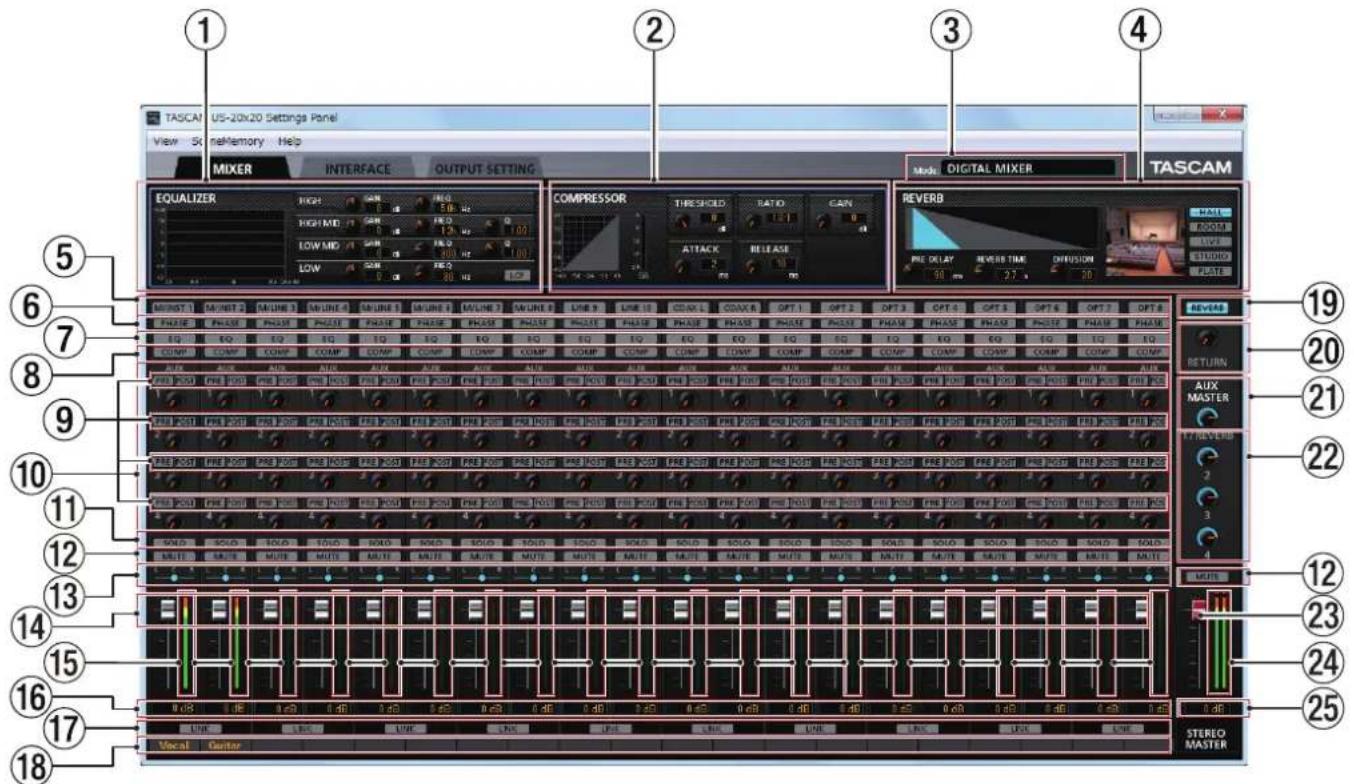Toggle the EQ button on MIC/INST 2 channel
Image resolution: width=1354 pixels, height=784 pixels.
(225, 340)
